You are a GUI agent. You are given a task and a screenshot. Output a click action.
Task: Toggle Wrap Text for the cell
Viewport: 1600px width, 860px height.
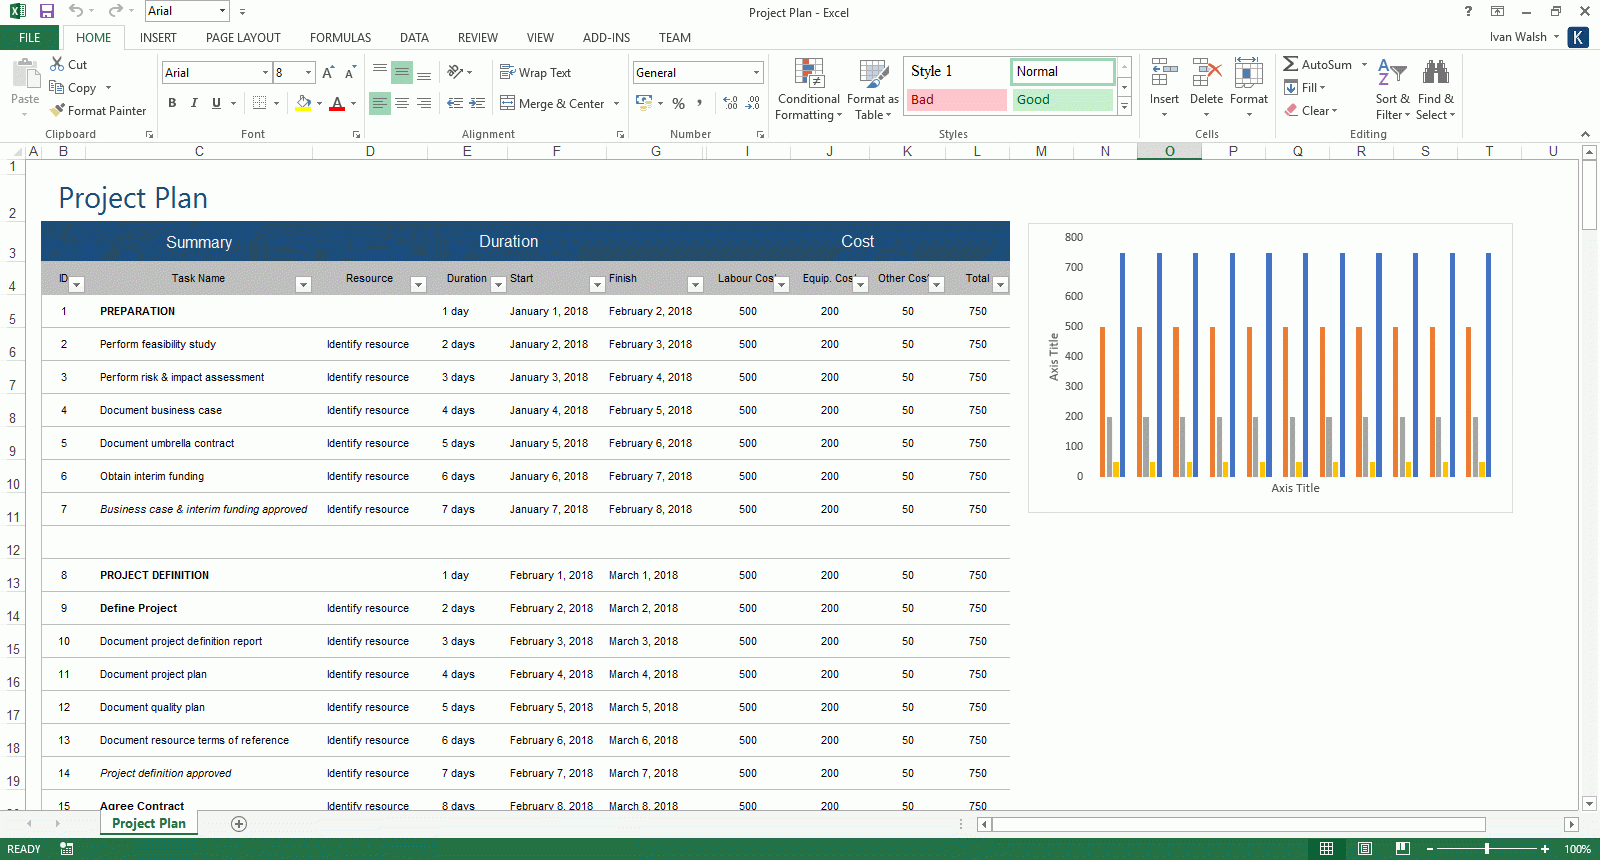coord(535,73)
